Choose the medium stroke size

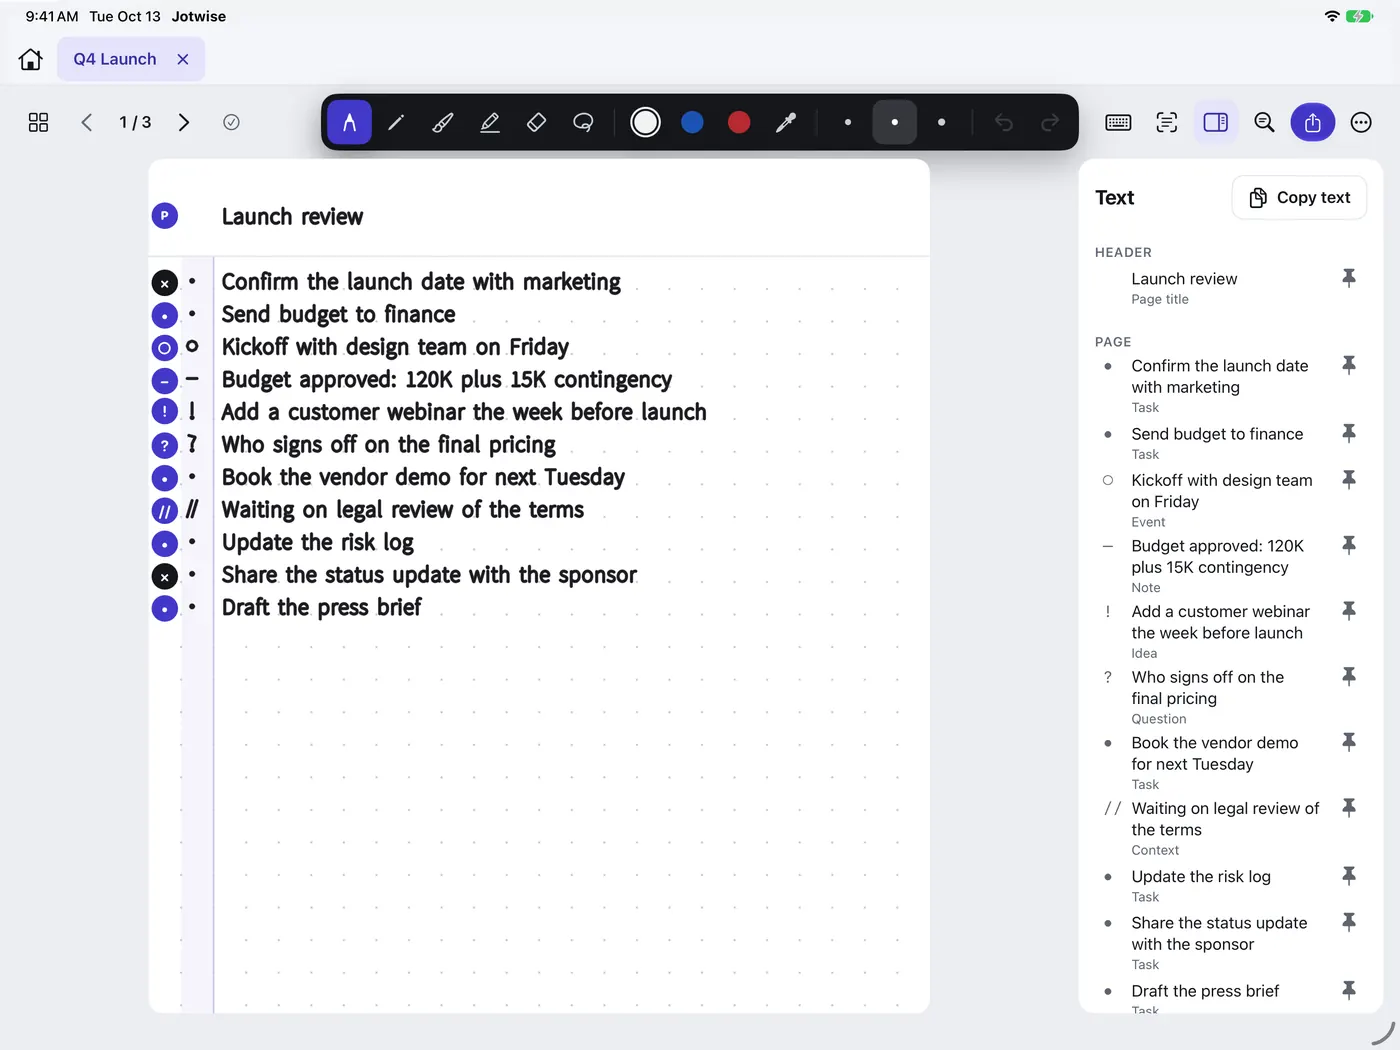click(x=895, y=122)
